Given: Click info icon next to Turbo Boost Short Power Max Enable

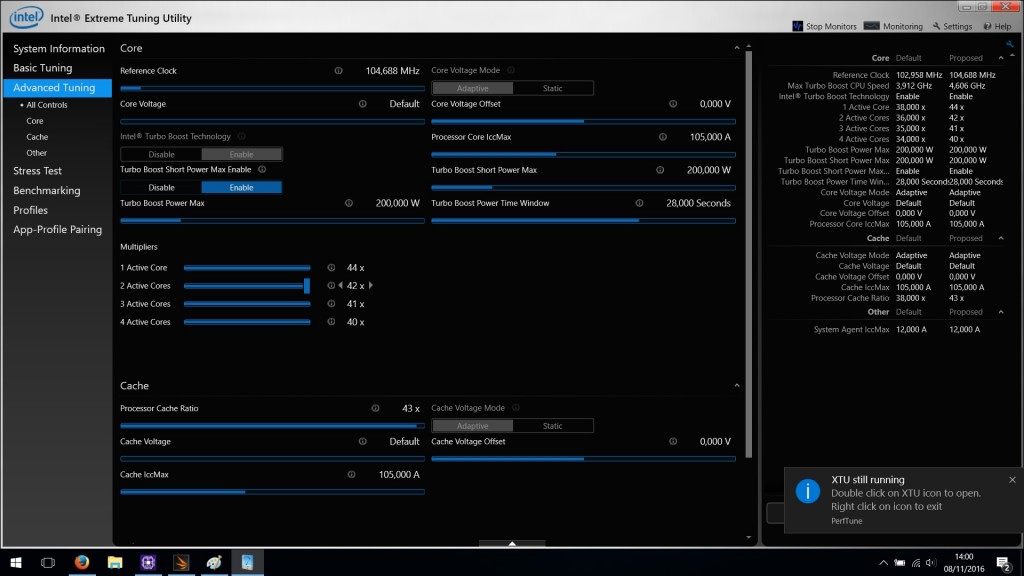Looking at the screenshot, I should tap(262, 169).
